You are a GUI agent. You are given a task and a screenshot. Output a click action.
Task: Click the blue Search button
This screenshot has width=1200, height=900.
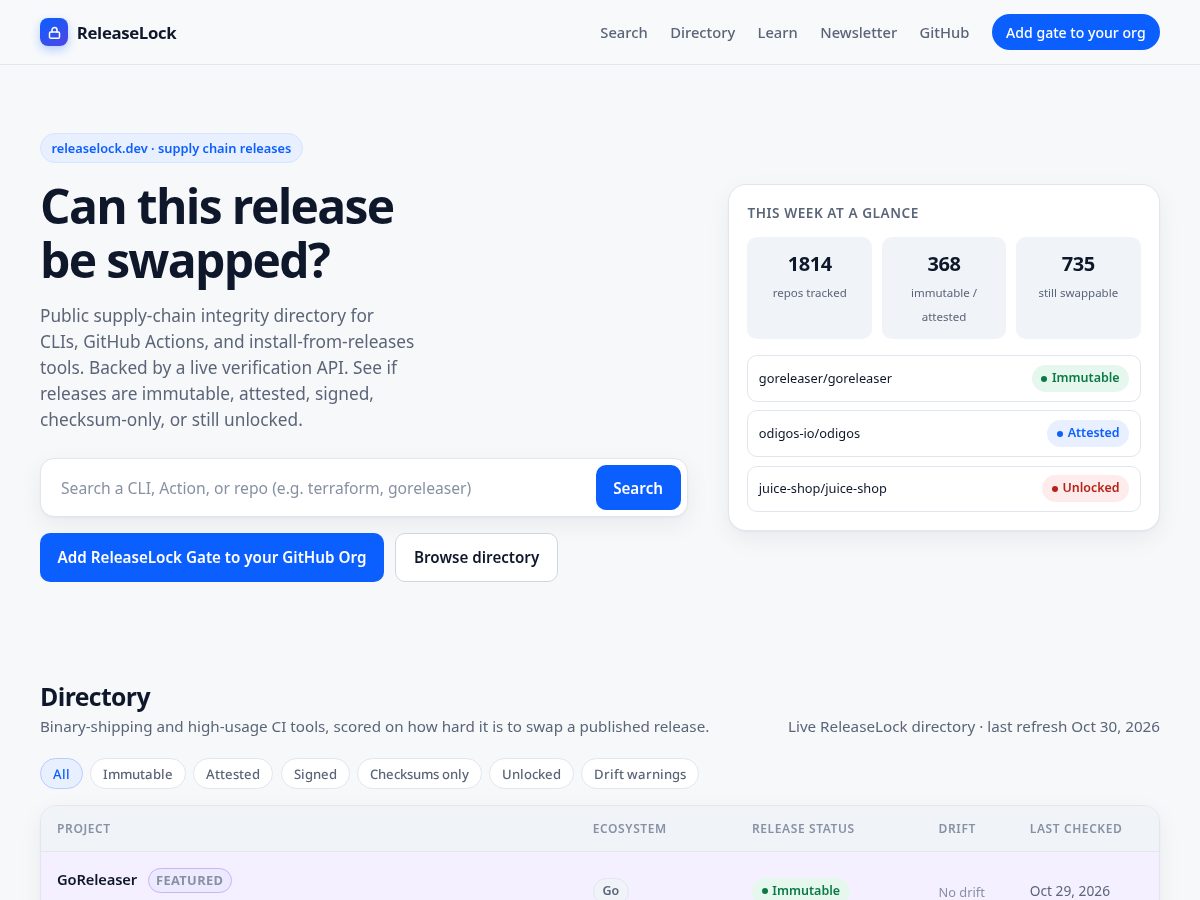pos(638,488)
